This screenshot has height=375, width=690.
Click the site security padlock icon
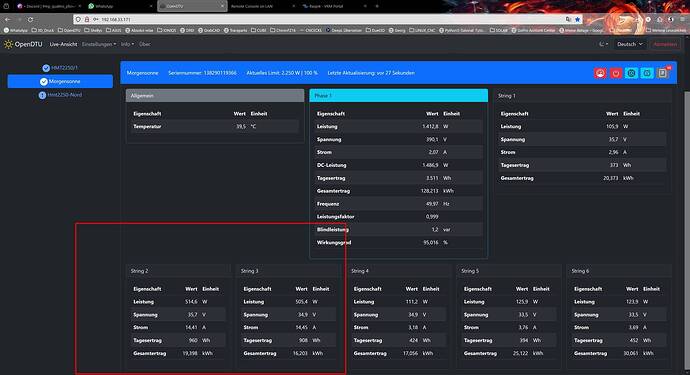click(87, 19)
